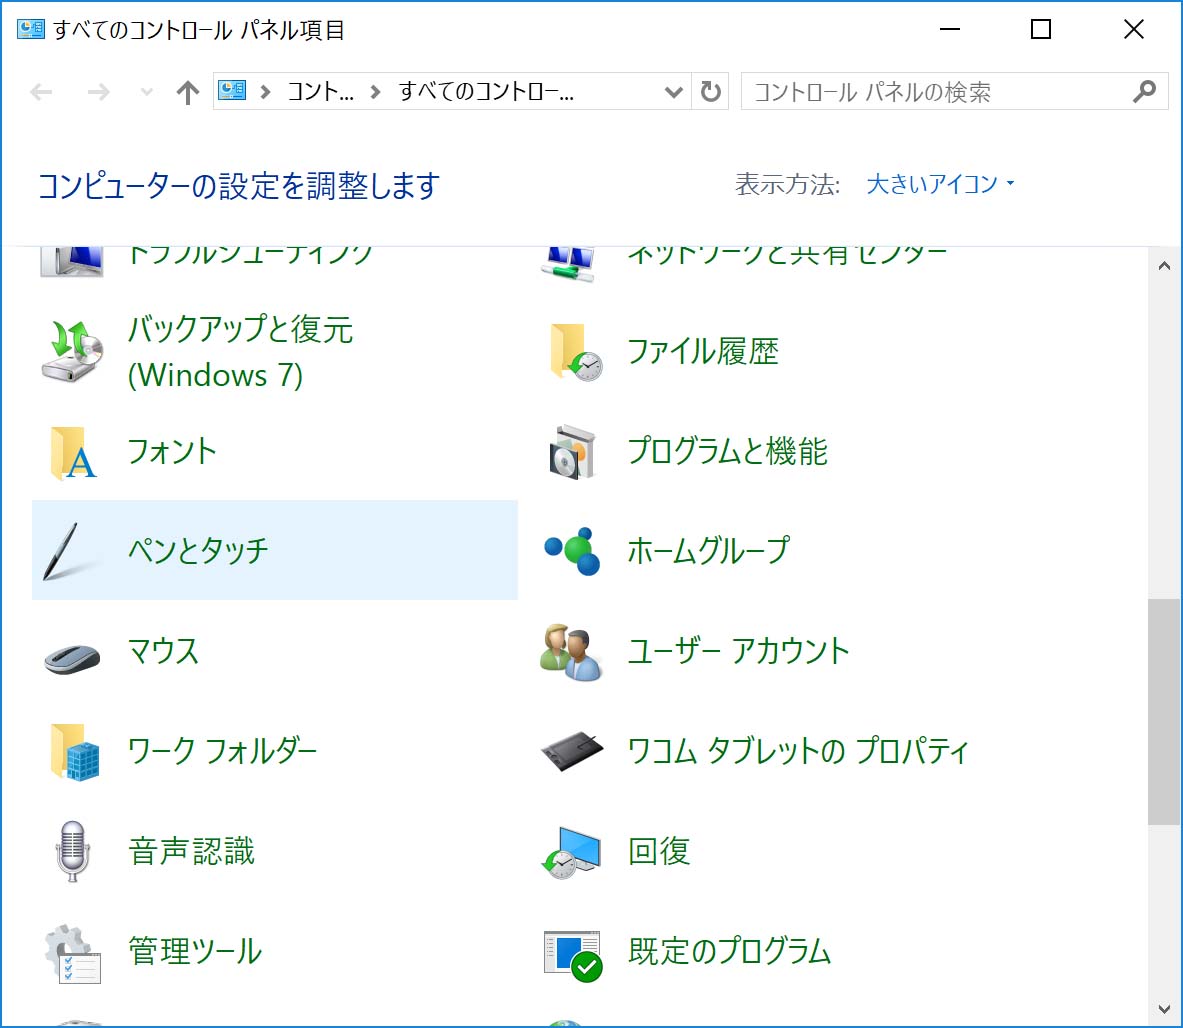1183x1028 pixels.
Task: Click the vertical scrollbar thumb
Action: click(x=1164, y=712)
